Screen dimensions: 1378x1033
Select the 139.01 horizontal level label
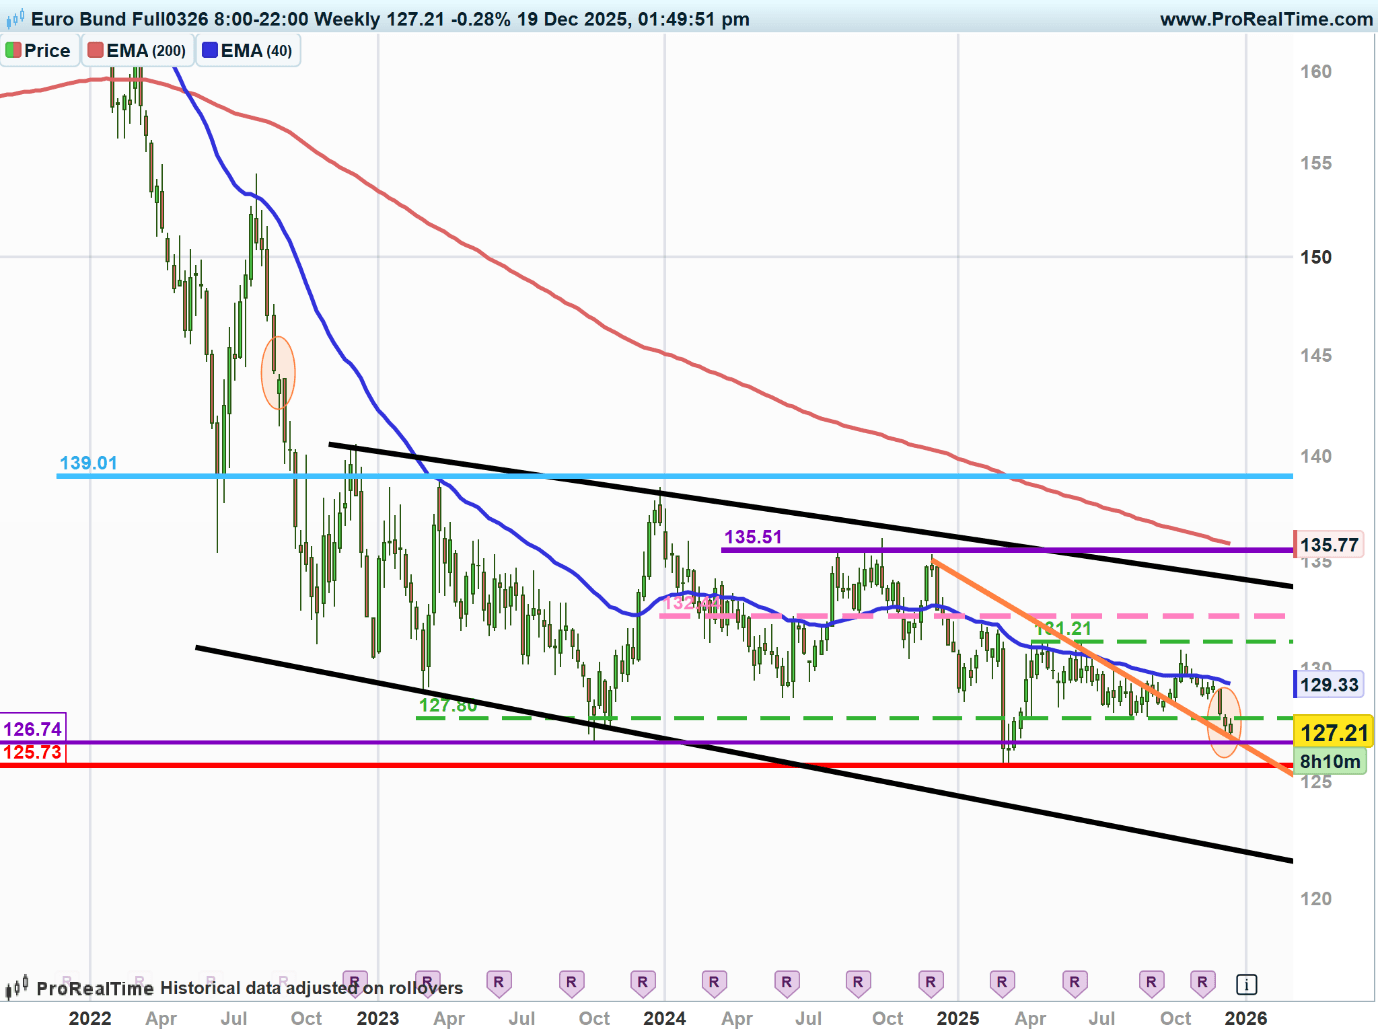(88, 463)
